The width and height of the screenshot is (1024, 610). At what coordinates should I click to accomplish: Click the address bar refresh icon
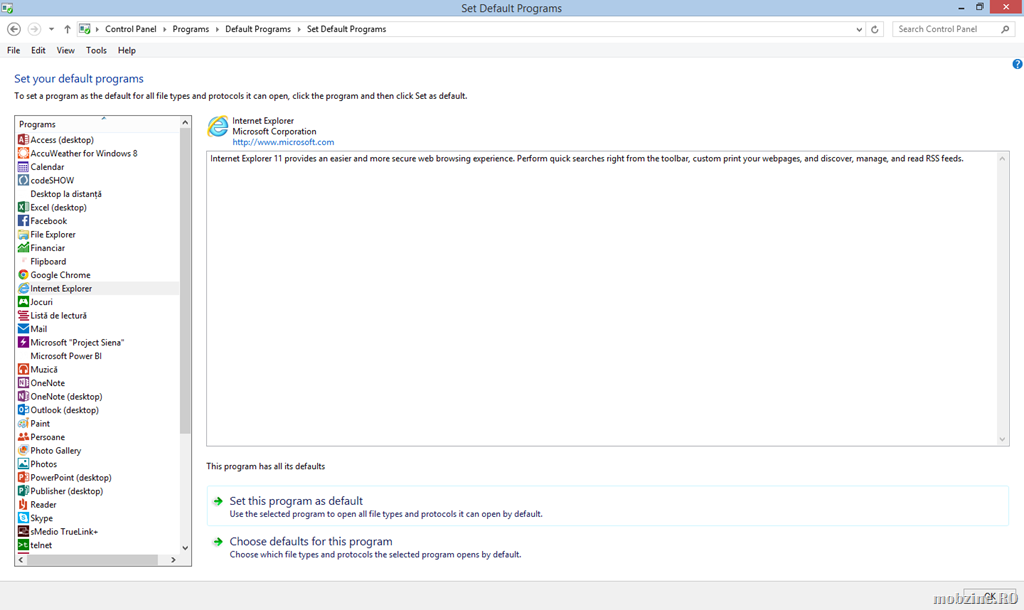(x=876, y=29)
